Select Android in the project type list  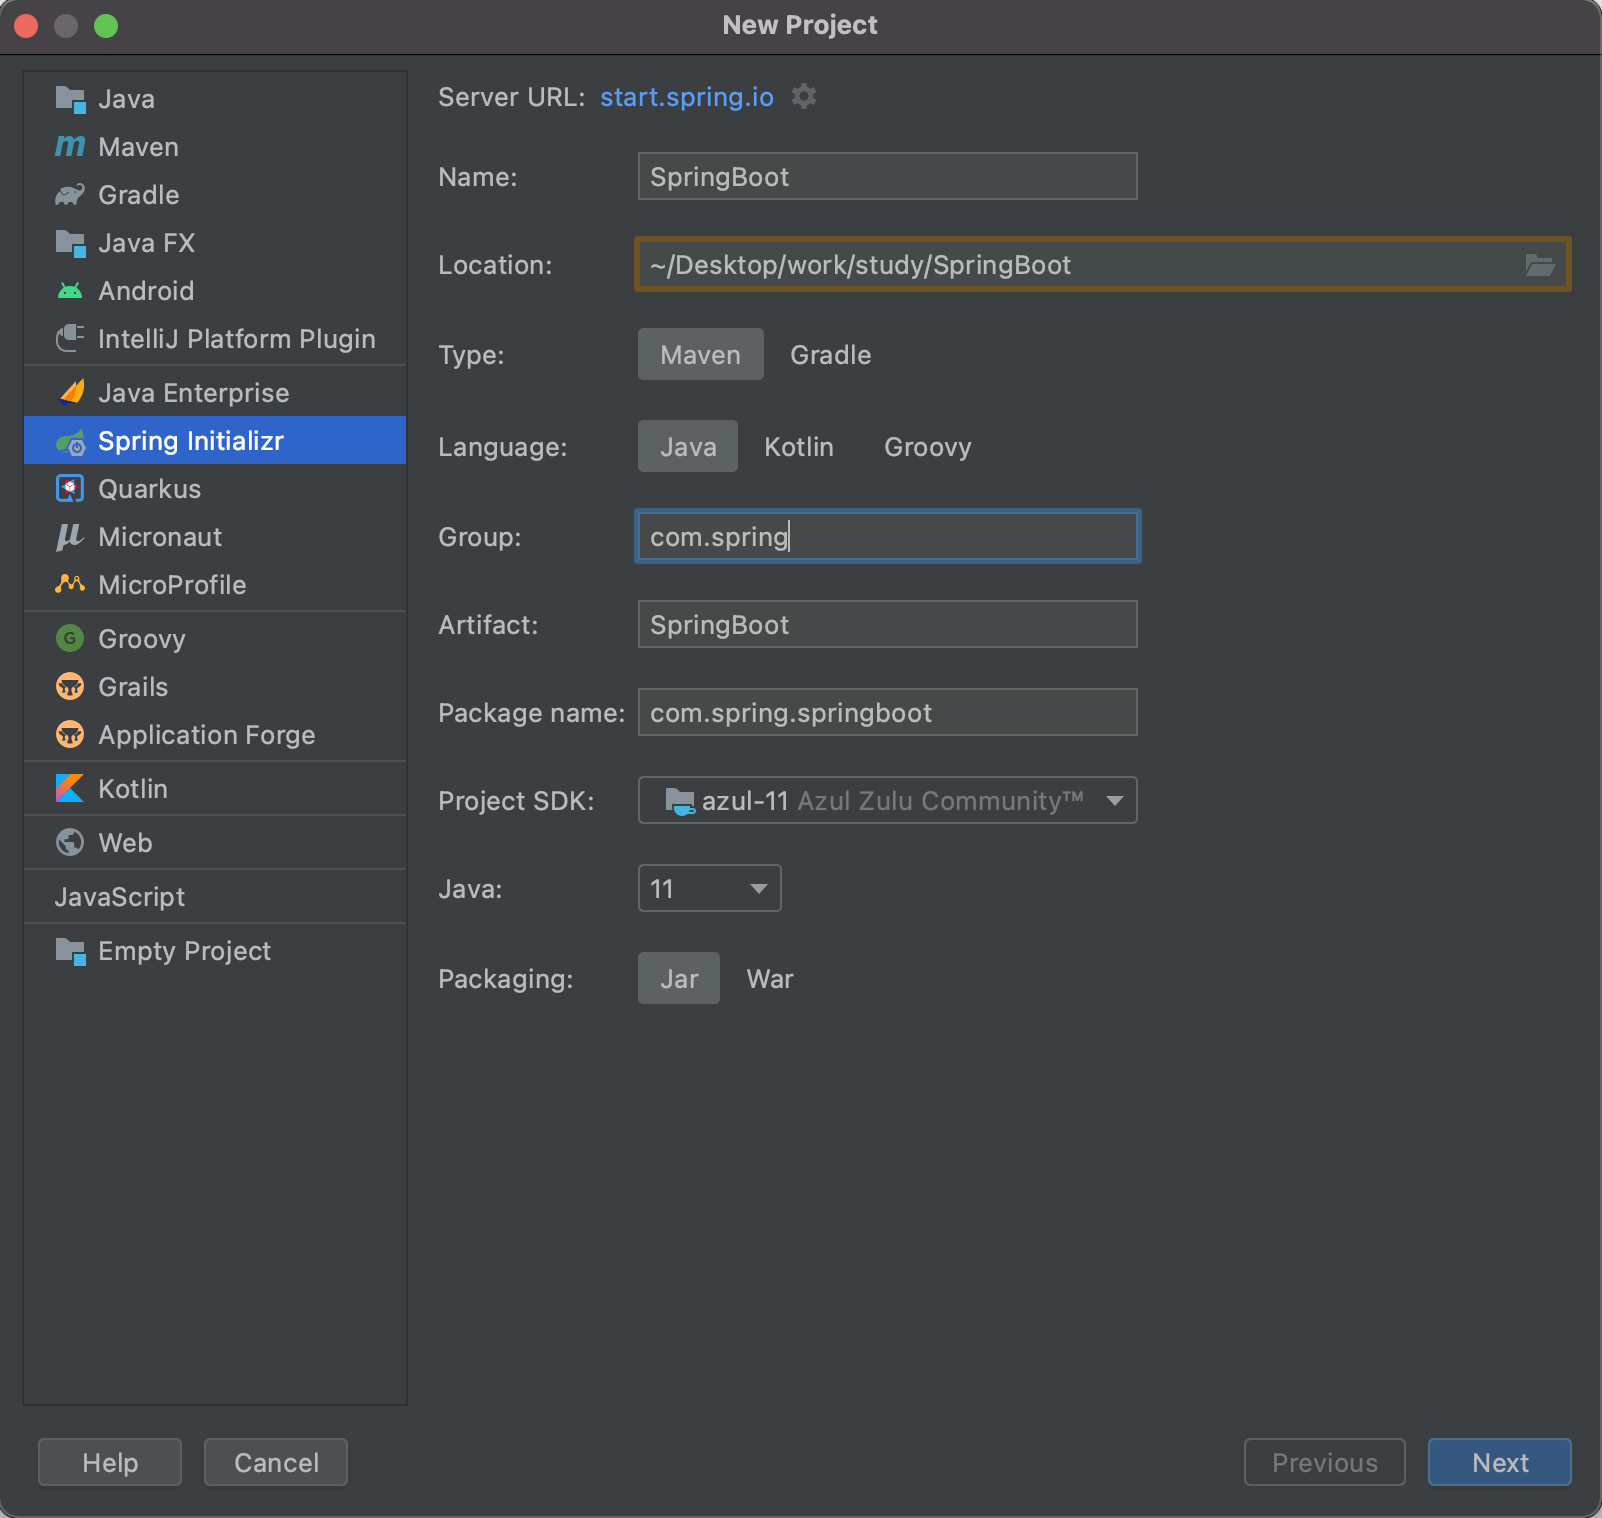(x=215, y=291)
